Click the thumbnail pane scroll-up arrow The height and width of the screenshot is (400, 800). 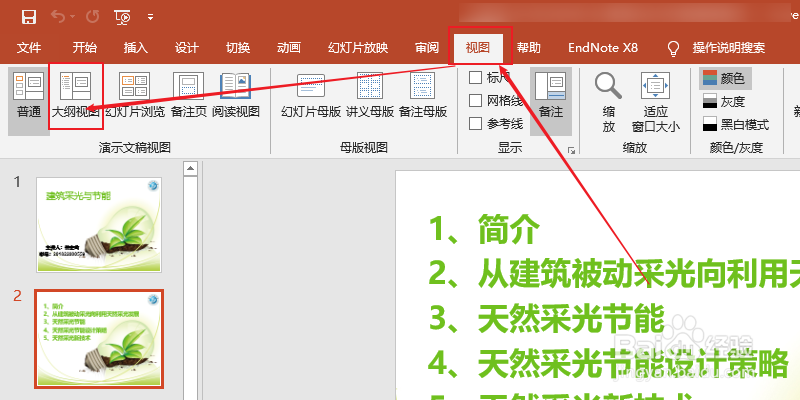190,168
